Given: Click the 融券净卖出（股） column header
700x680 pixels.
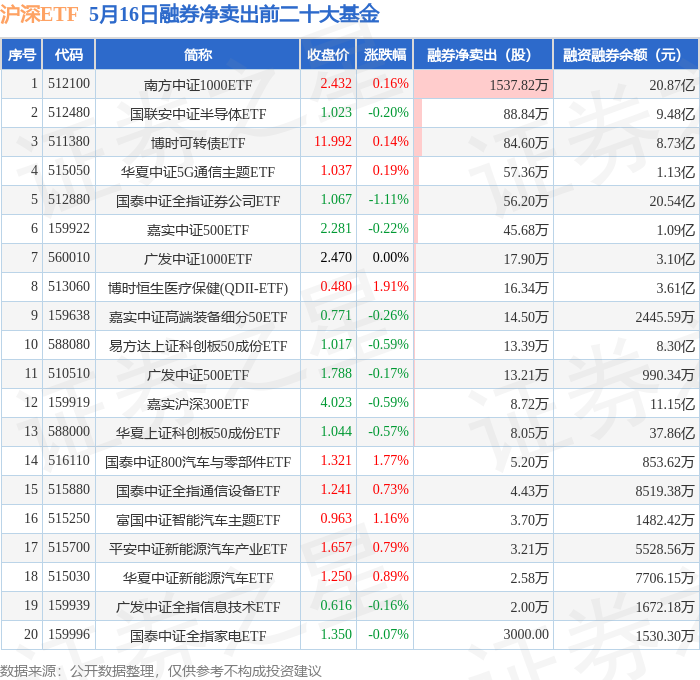Looking at the screenshot, I should point(483,54).
